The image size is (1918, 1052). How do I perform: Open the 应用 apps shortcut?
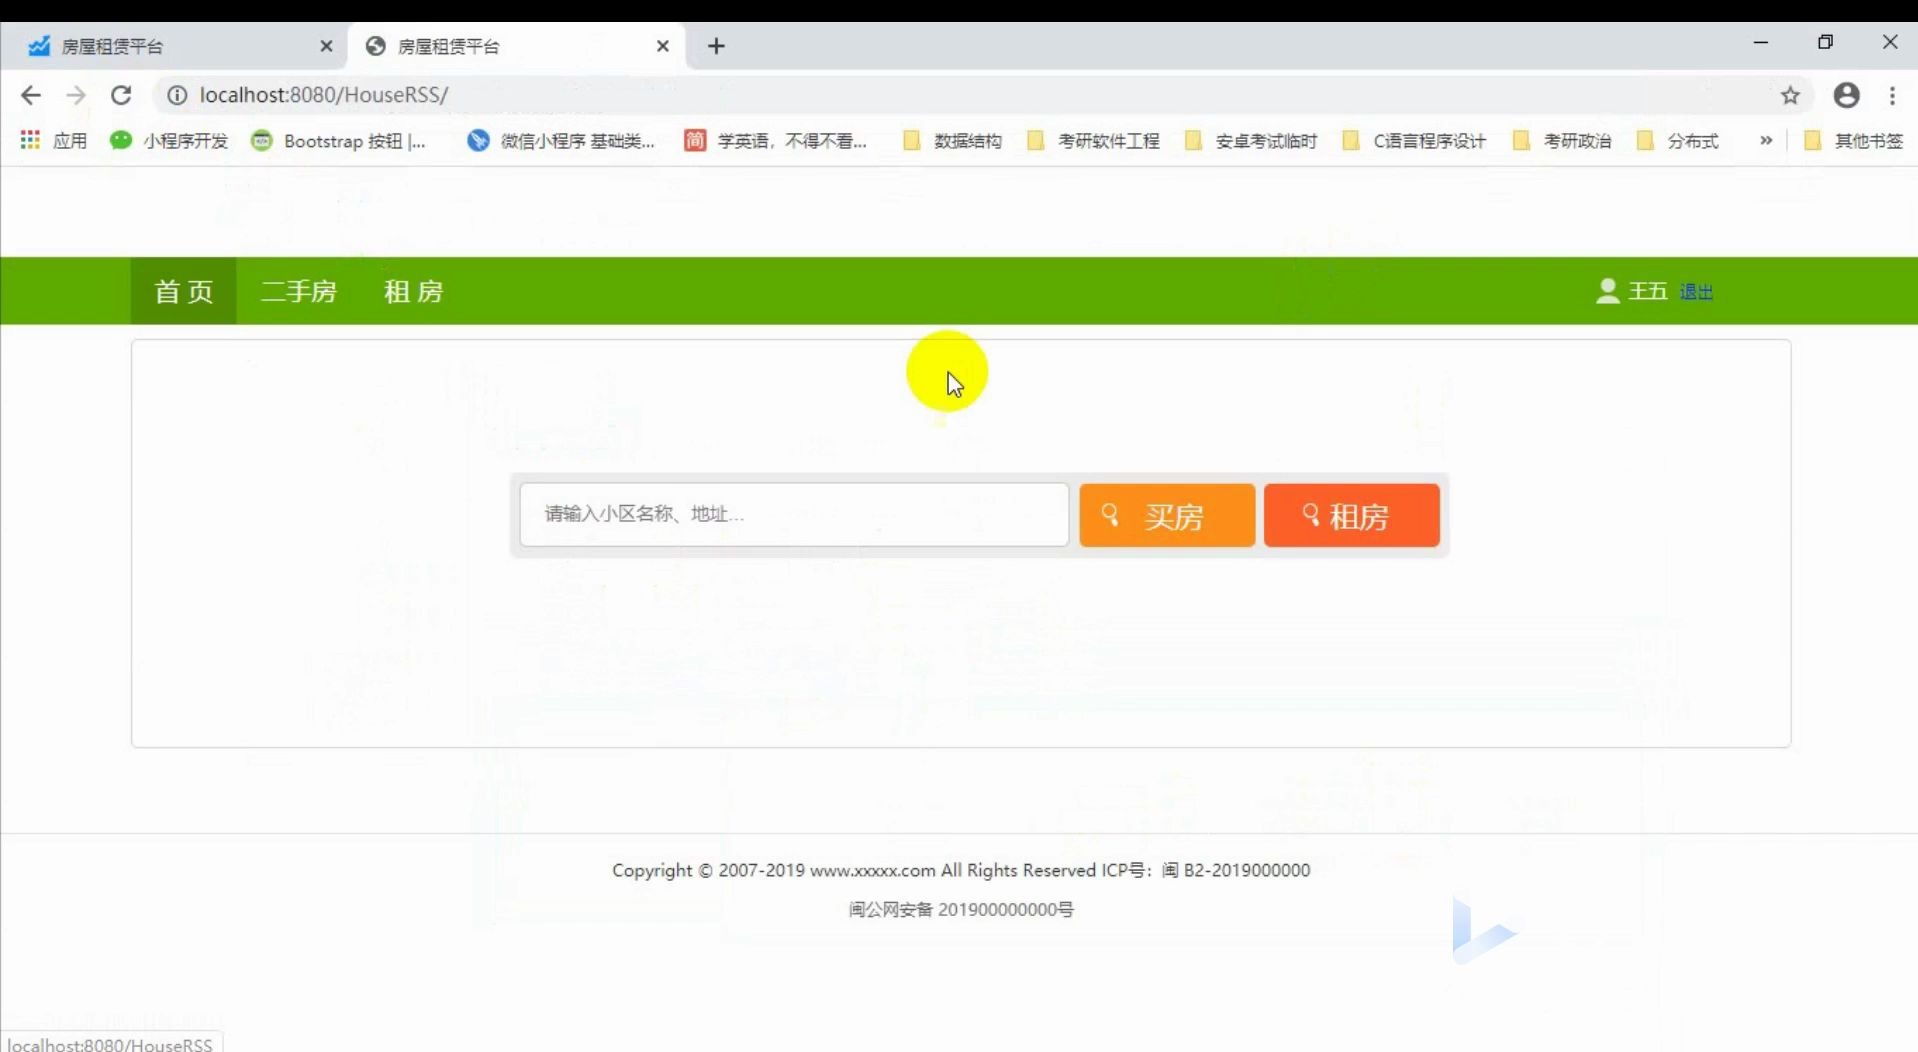pyautogui.click(x=54, y=141)
